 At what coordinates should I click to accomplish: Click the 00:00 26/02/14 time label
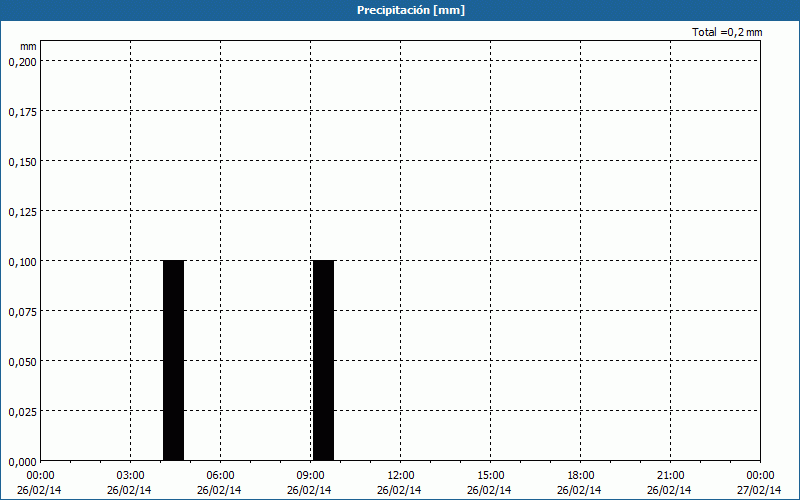(39, 483)
